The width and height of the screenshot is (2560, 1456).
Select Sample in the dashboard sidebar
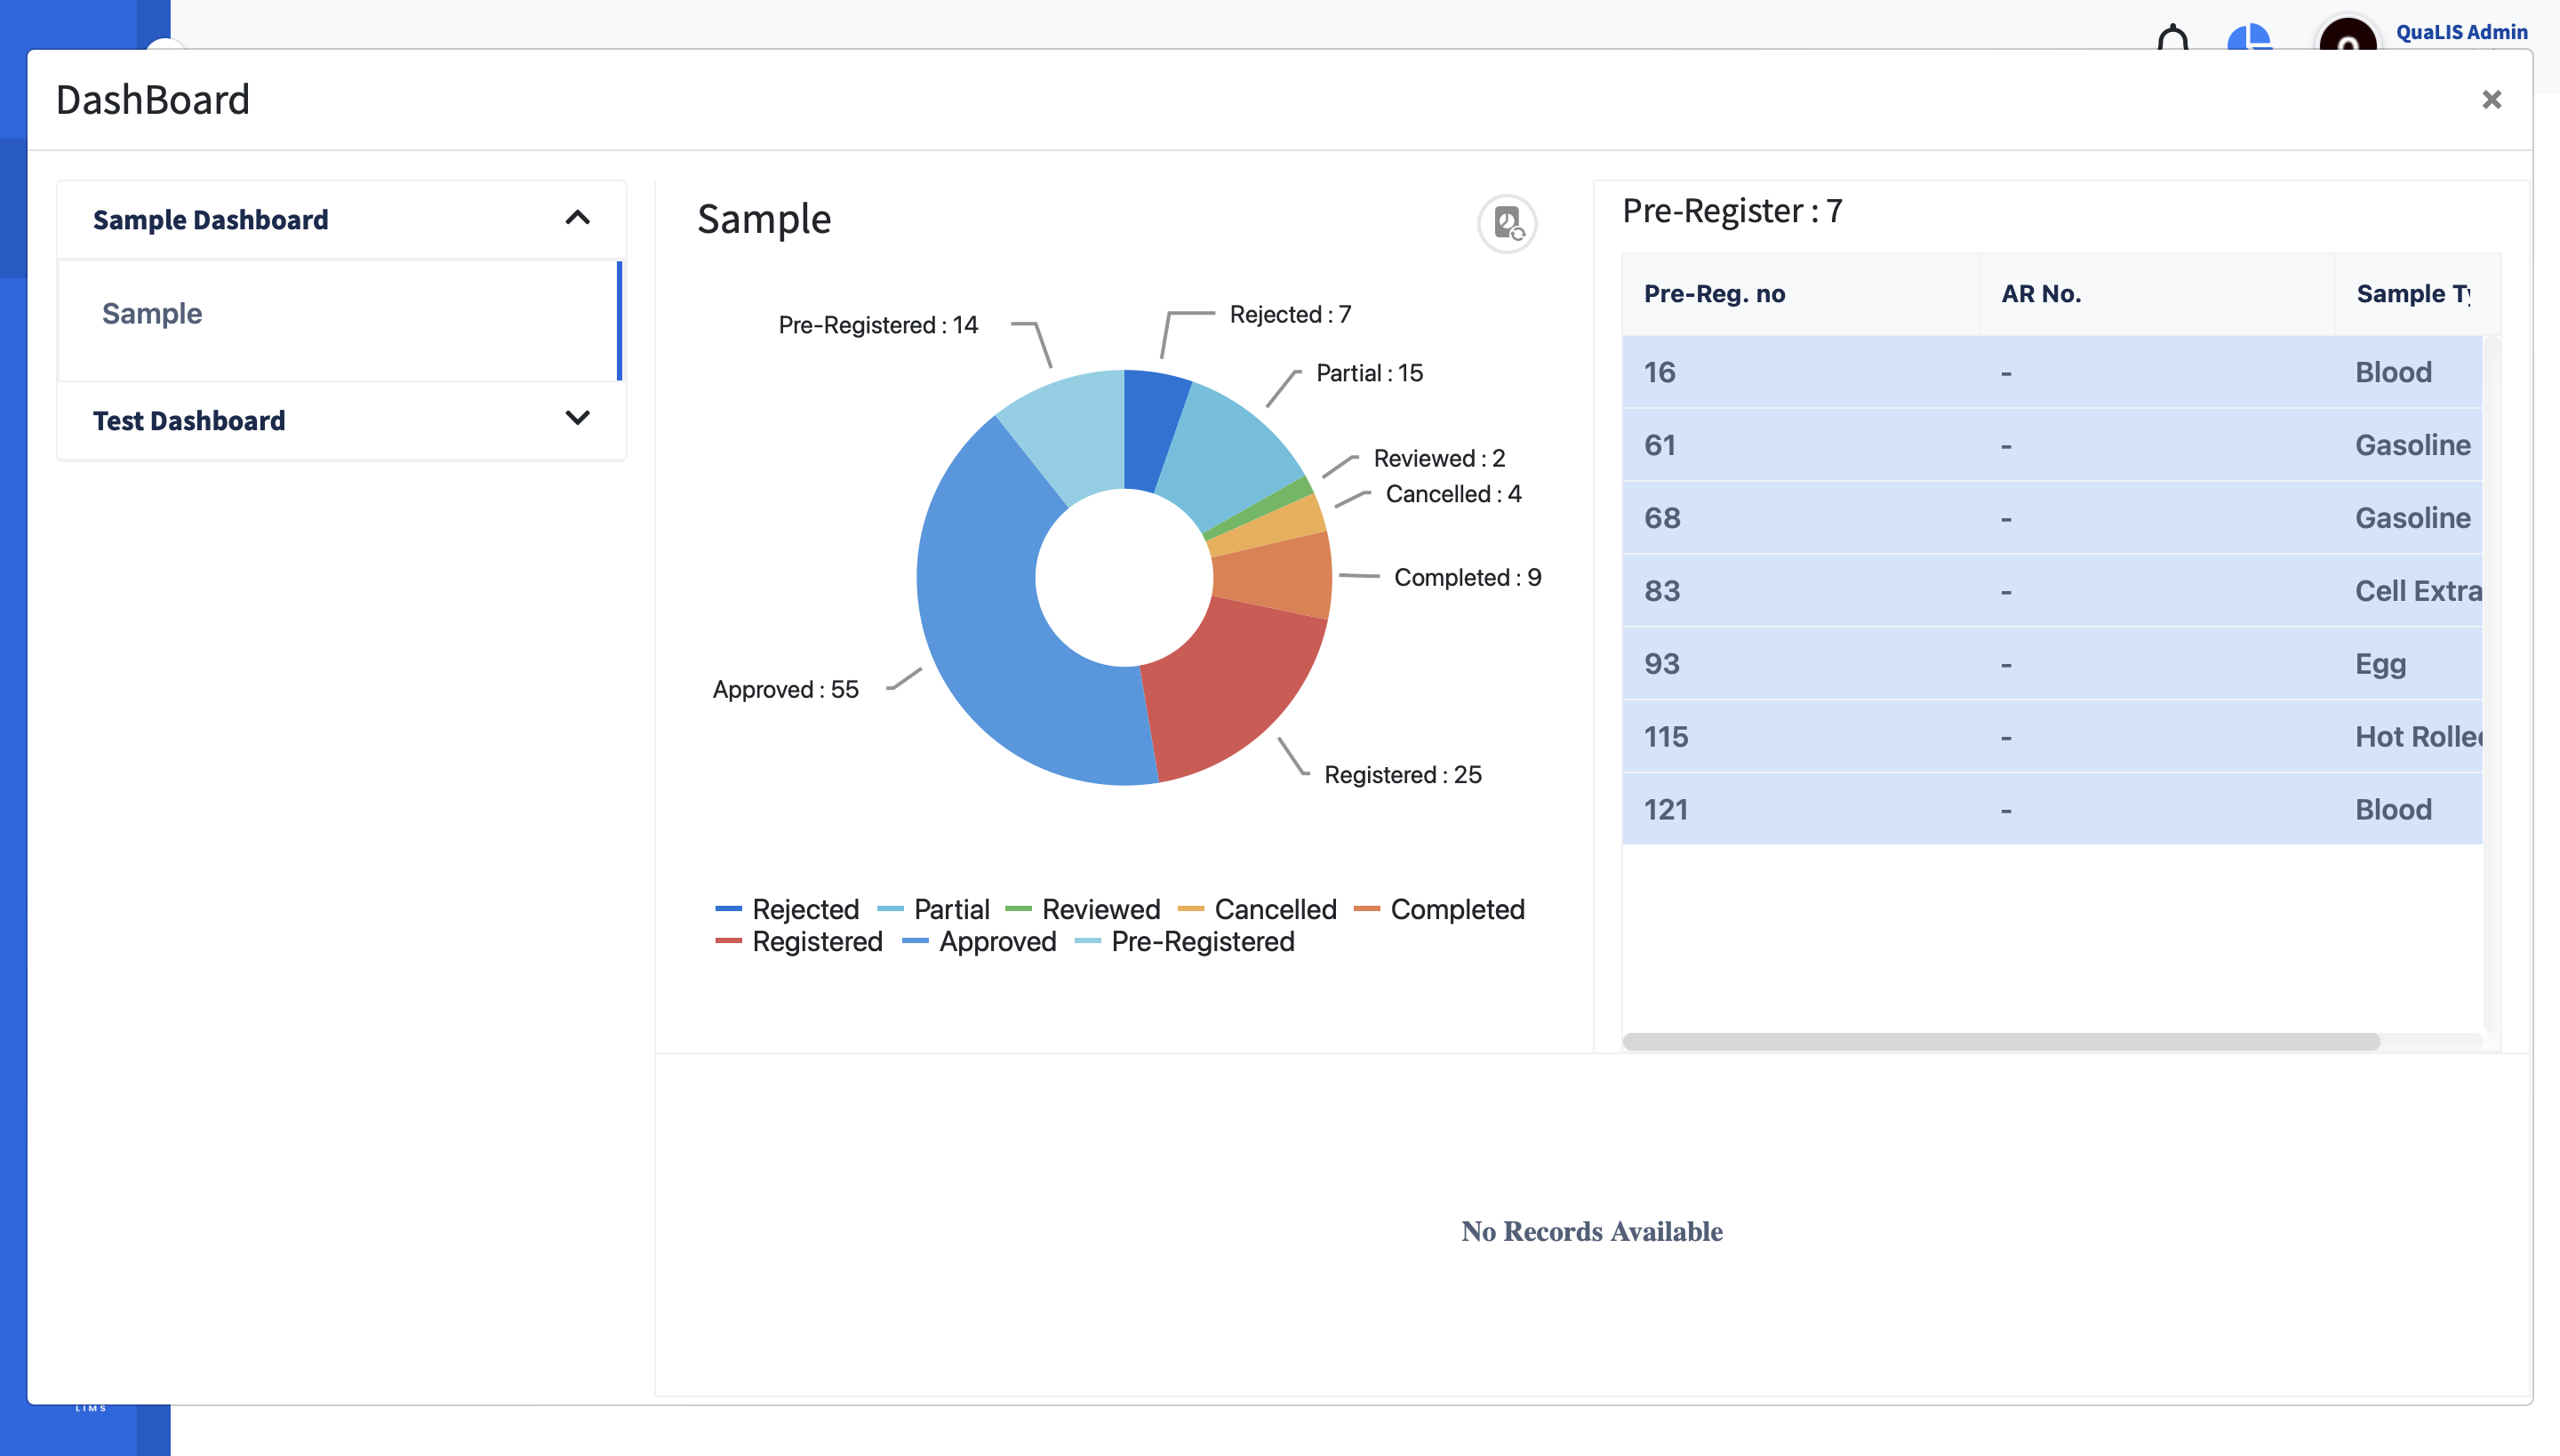pyautogui.click(x=152, y=313)
